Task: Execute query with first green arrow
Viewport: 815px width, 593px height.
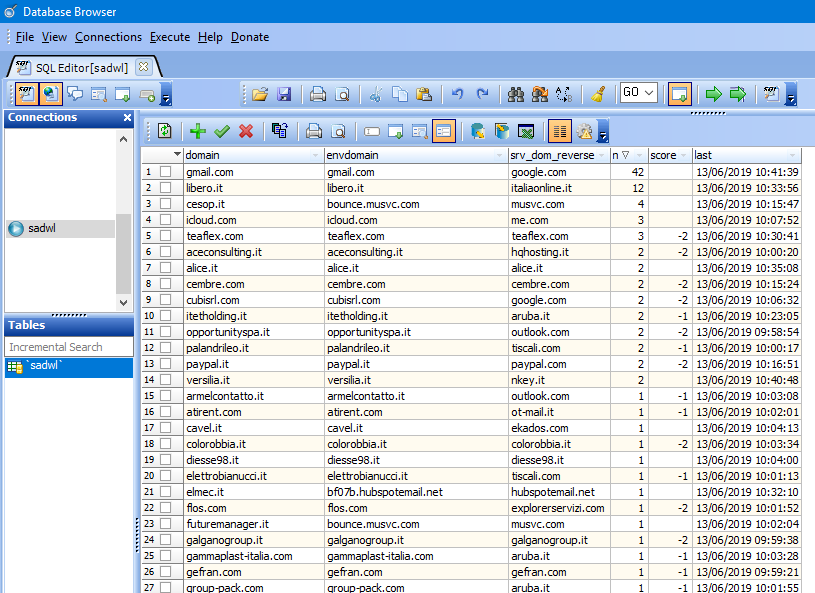Action: click(x=713, y=94)
